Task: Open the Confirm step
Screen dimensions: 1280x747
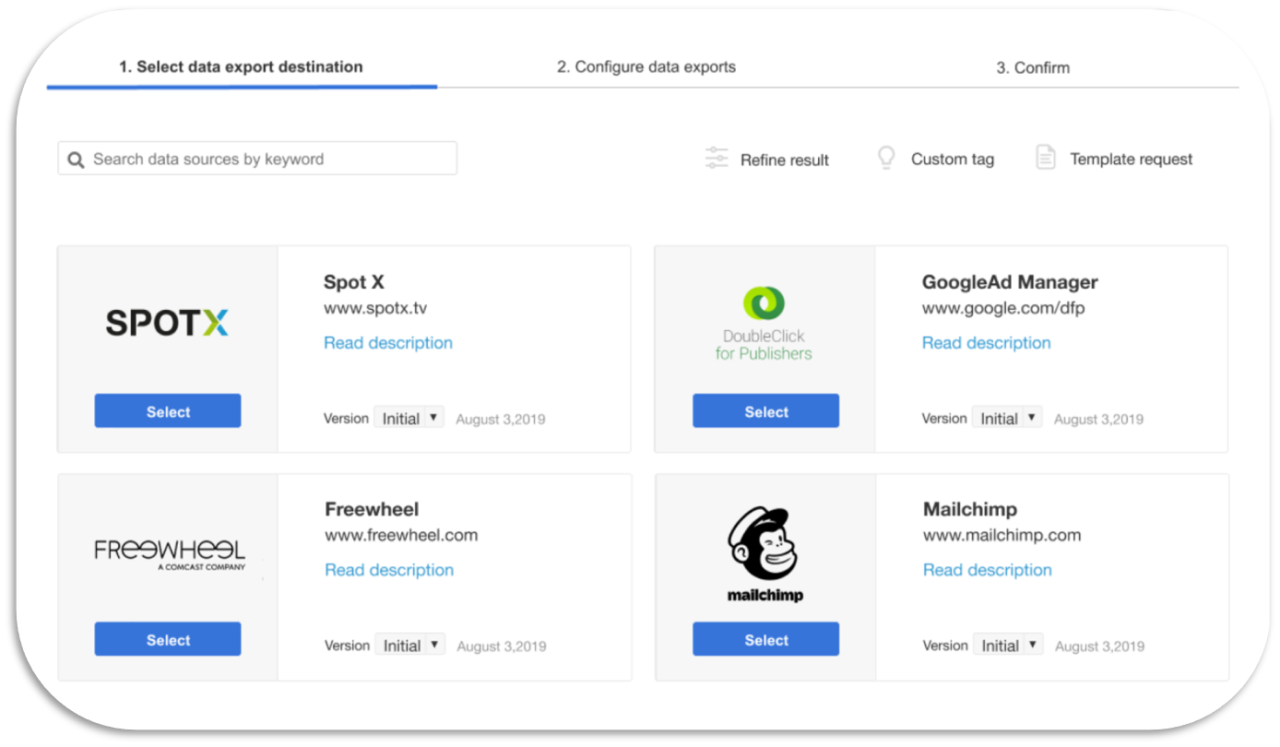Action: 1032,67
